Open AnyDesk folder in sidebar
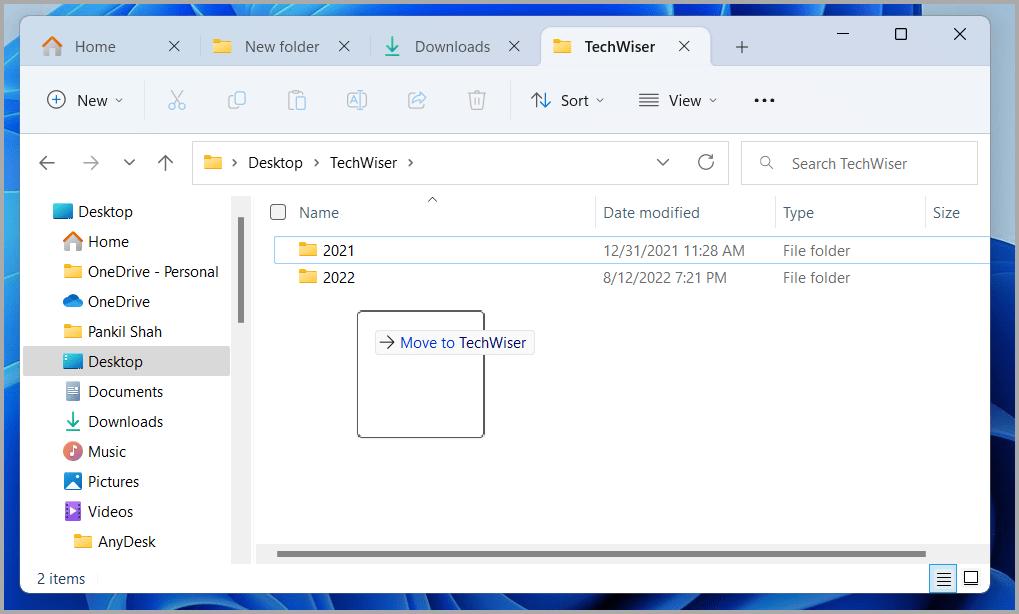 tap(114, 541)
